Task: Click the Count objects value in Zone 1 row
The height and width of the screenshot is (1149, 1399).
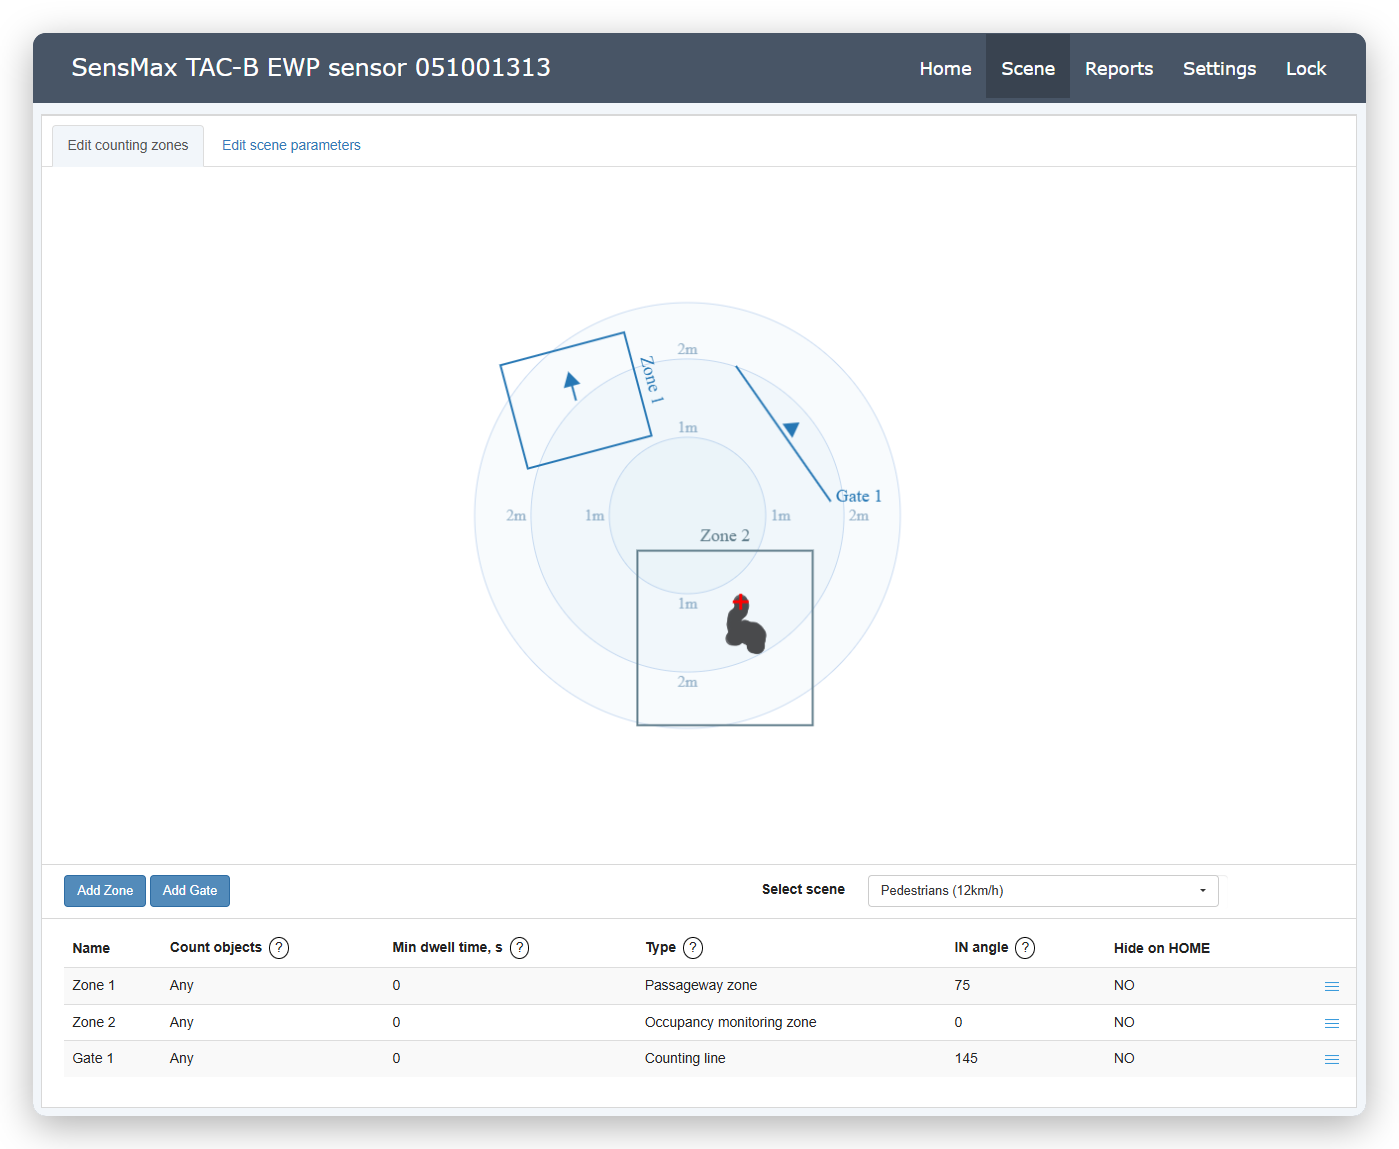Action: [182, 985]
